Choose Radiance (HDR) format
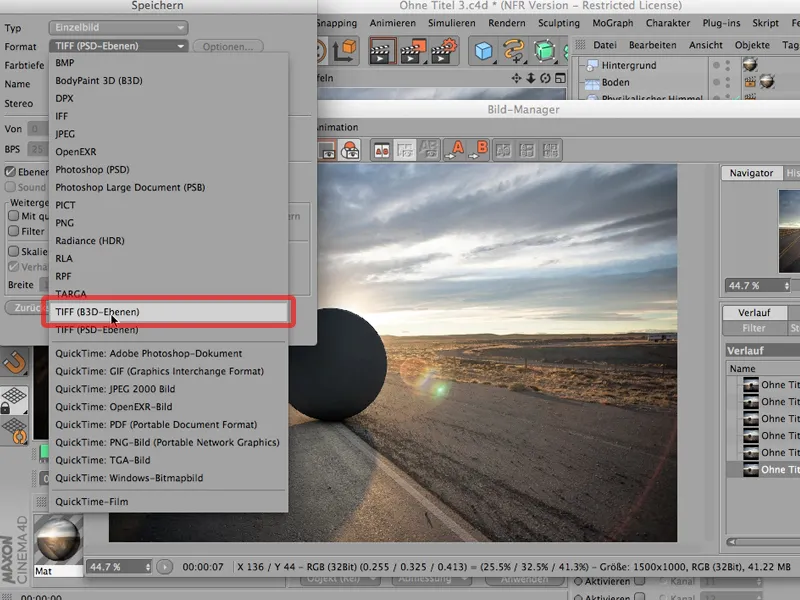The image size is (800, 600). pos(168,240)
